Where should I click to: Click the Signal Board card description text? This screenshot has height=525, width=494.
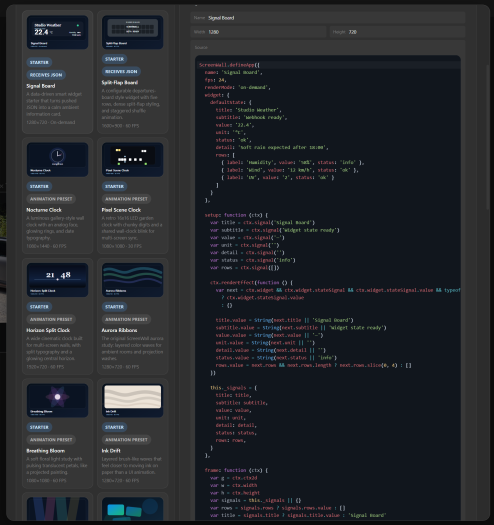(55, 104)
